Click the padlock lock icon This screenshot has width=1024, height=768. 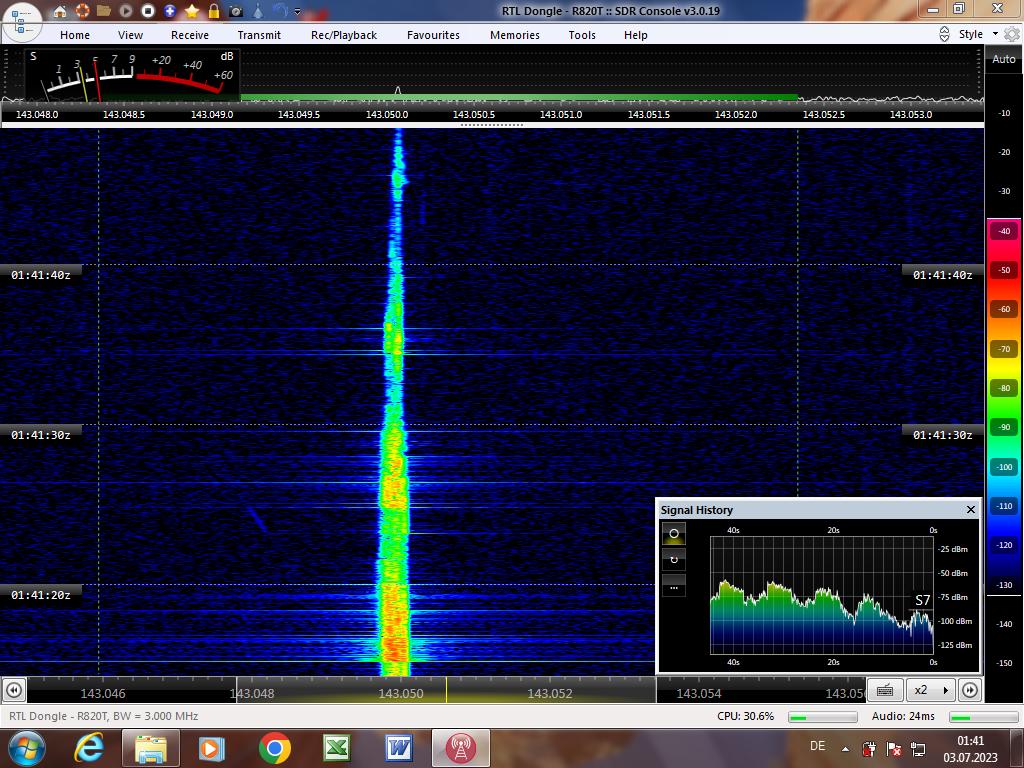point(214,10)
